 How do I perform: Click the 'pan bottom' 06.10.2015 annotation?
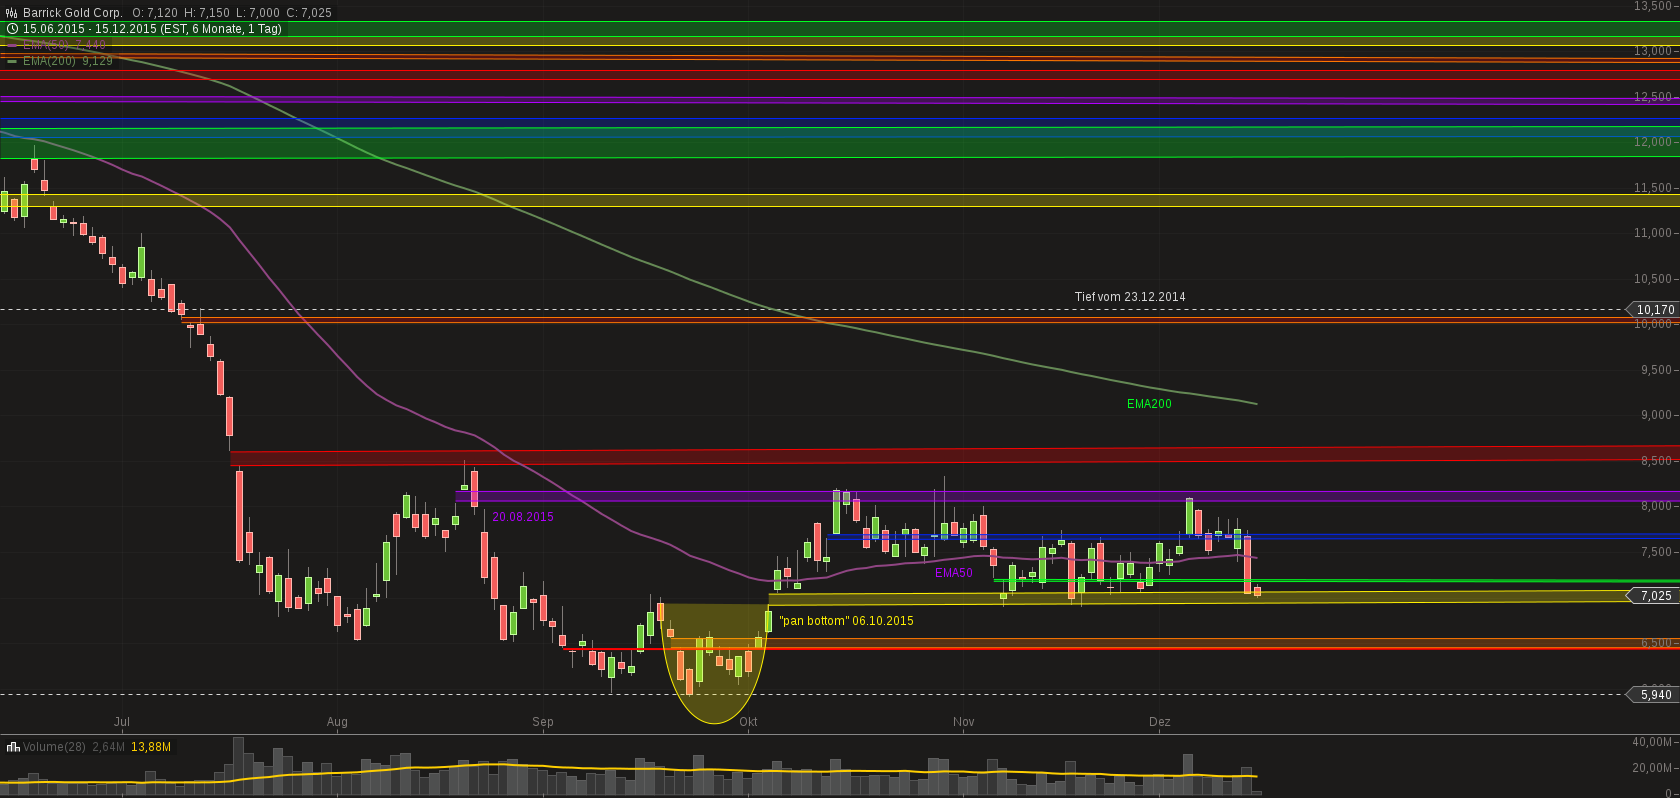point(846,621)
